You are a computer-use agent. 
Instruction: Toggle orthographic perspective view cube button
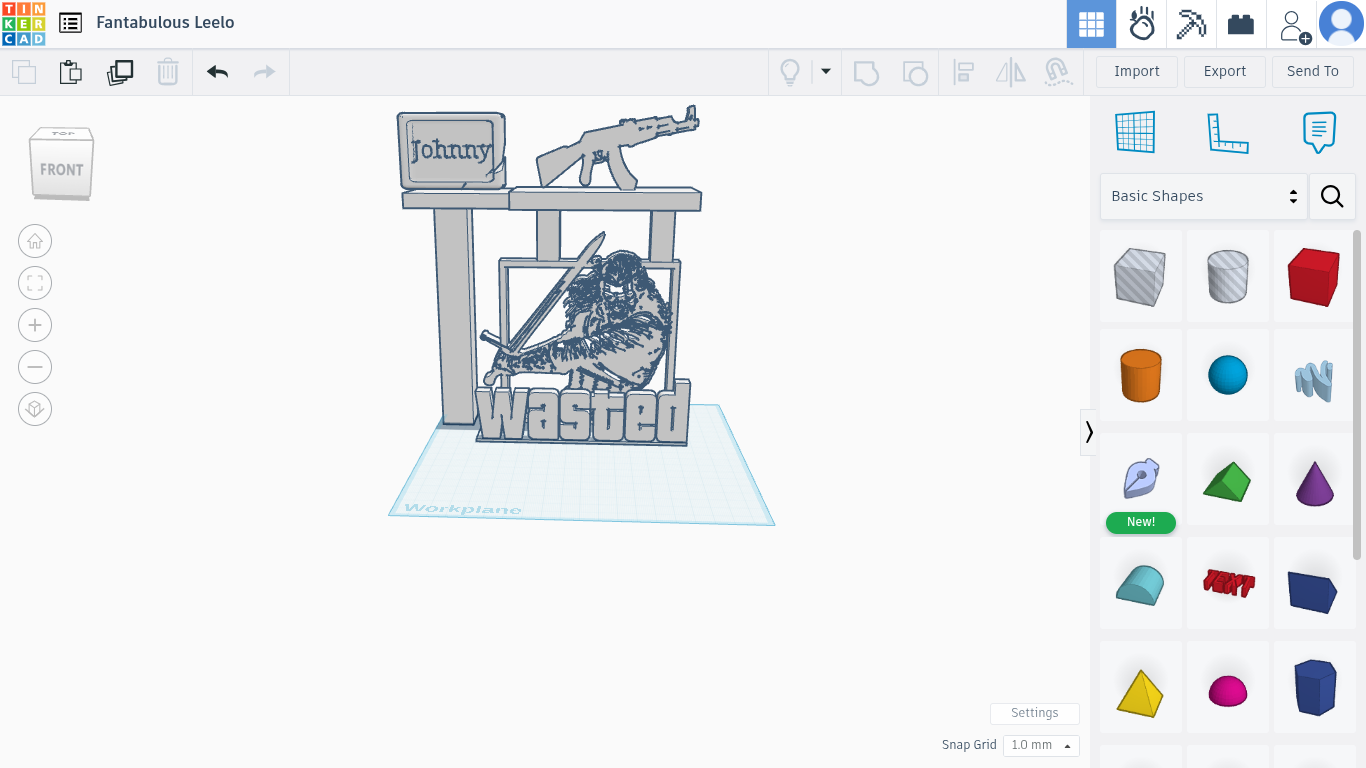(35, 409)
